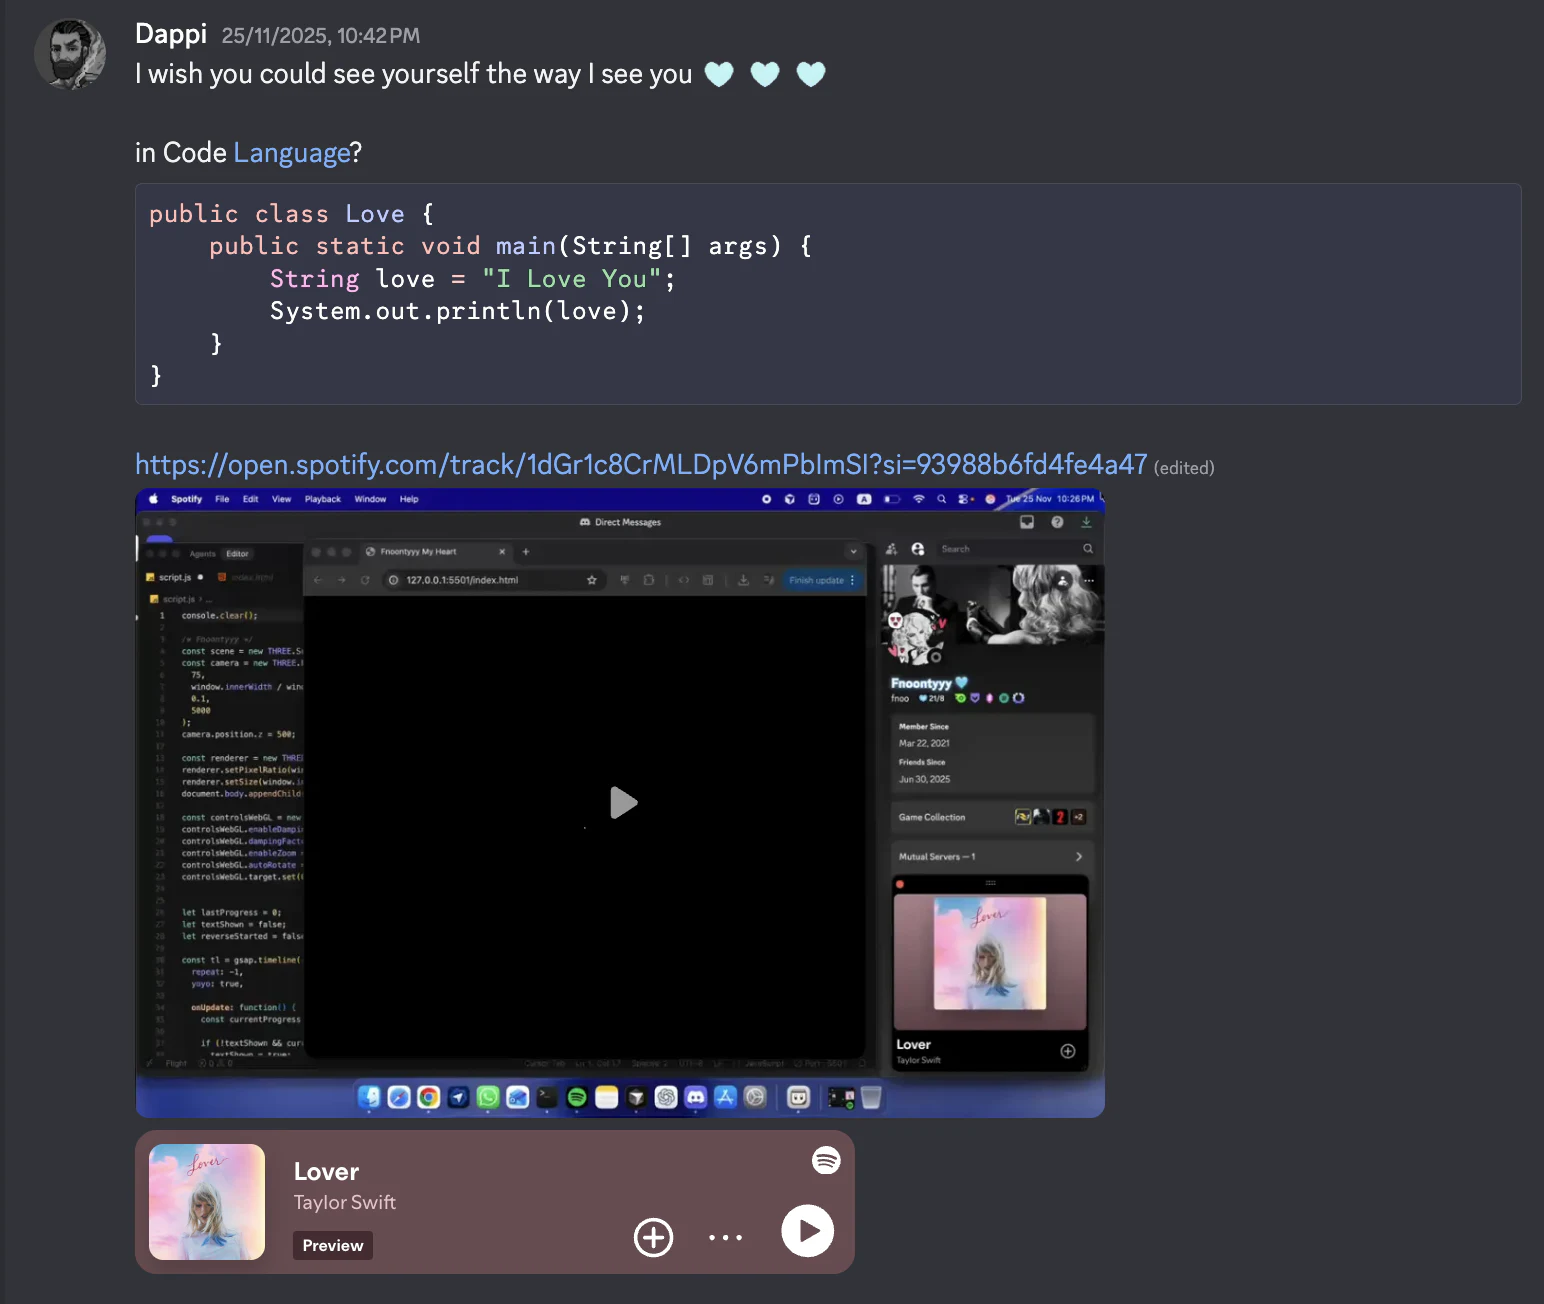1544x1304 pixels.
Task: Click the code line "public static void main(String[] args) {"
Action: pyautogui.click(x=511, y=246)
